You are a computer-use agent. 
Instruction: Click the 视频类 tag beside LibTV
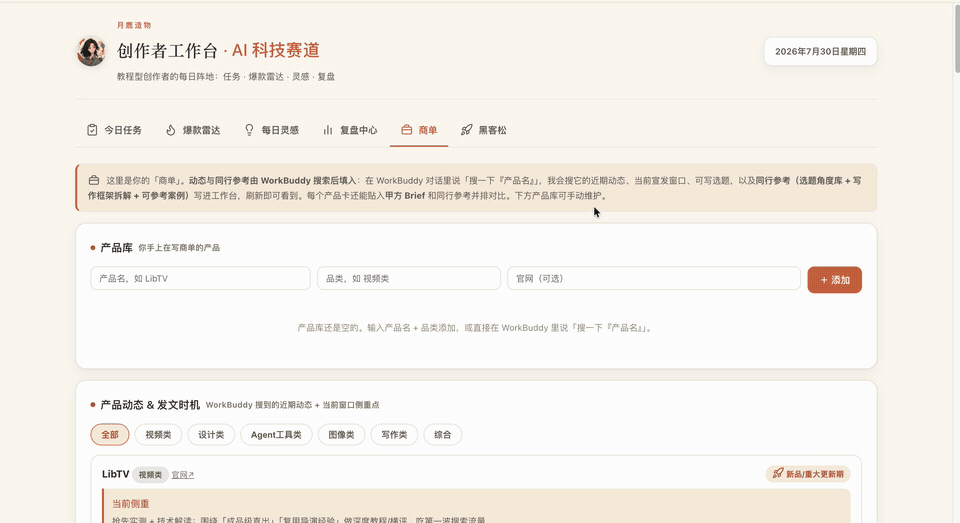click(x=150, y=475)
